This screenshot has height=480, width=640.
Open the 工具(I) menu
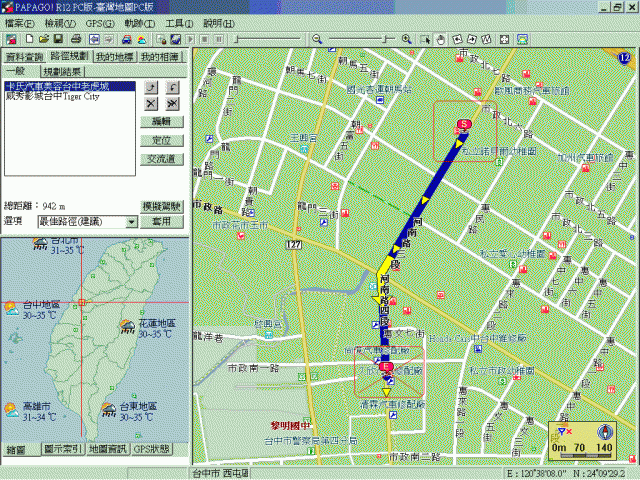(179, 23)
